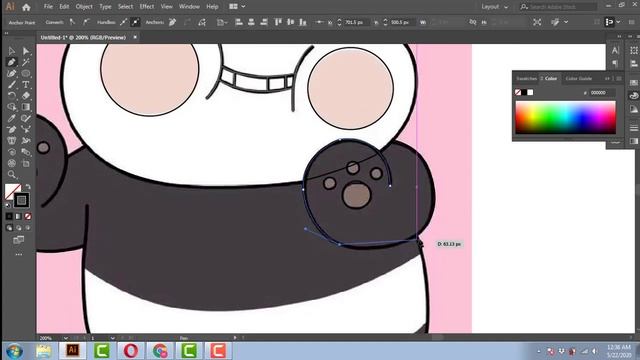
Task: Expand toolbar collapse double arrows
Action: pyautogui.click(x=7, y=33)
